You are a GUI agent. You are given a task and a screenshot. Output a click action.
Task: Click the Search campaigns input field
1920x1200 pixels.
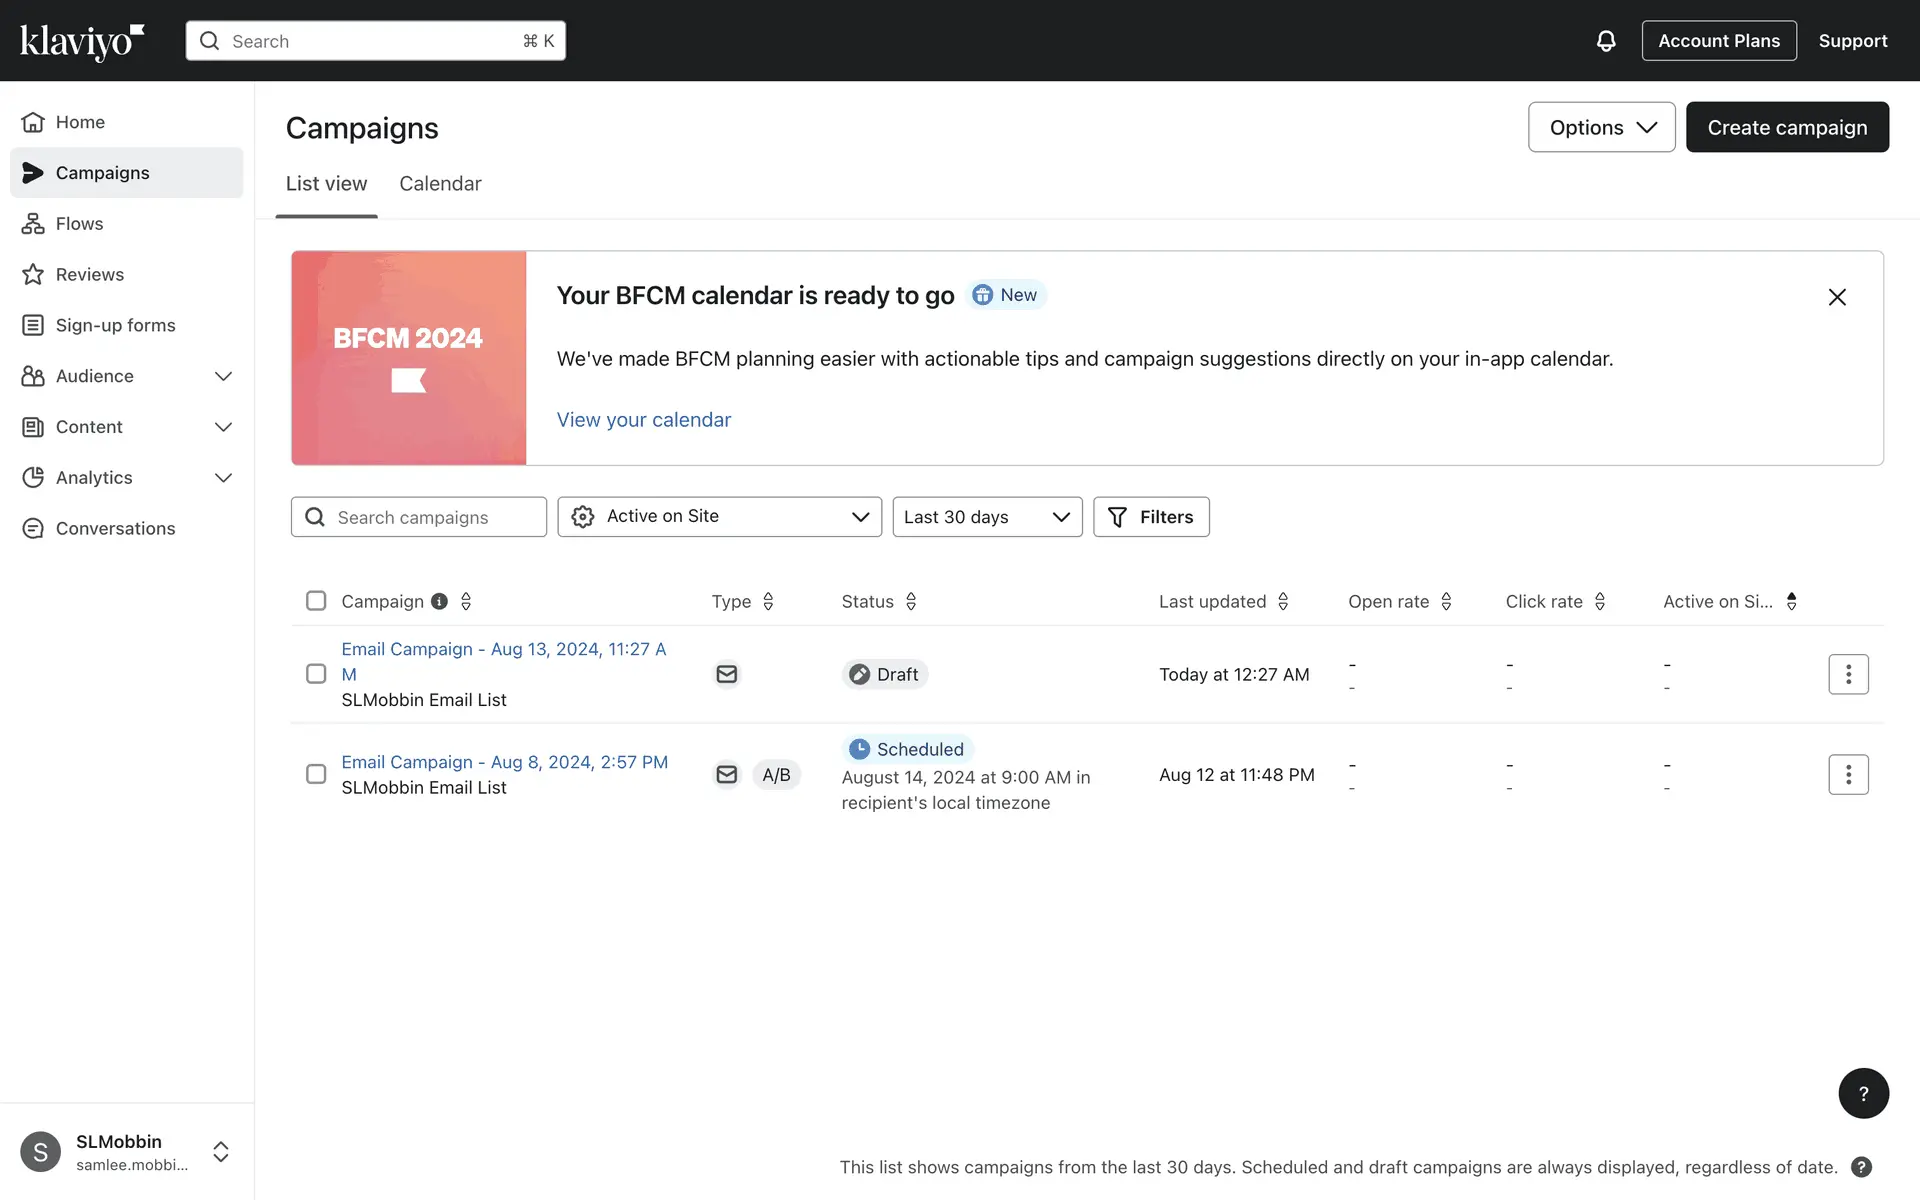tap(430, 517)
